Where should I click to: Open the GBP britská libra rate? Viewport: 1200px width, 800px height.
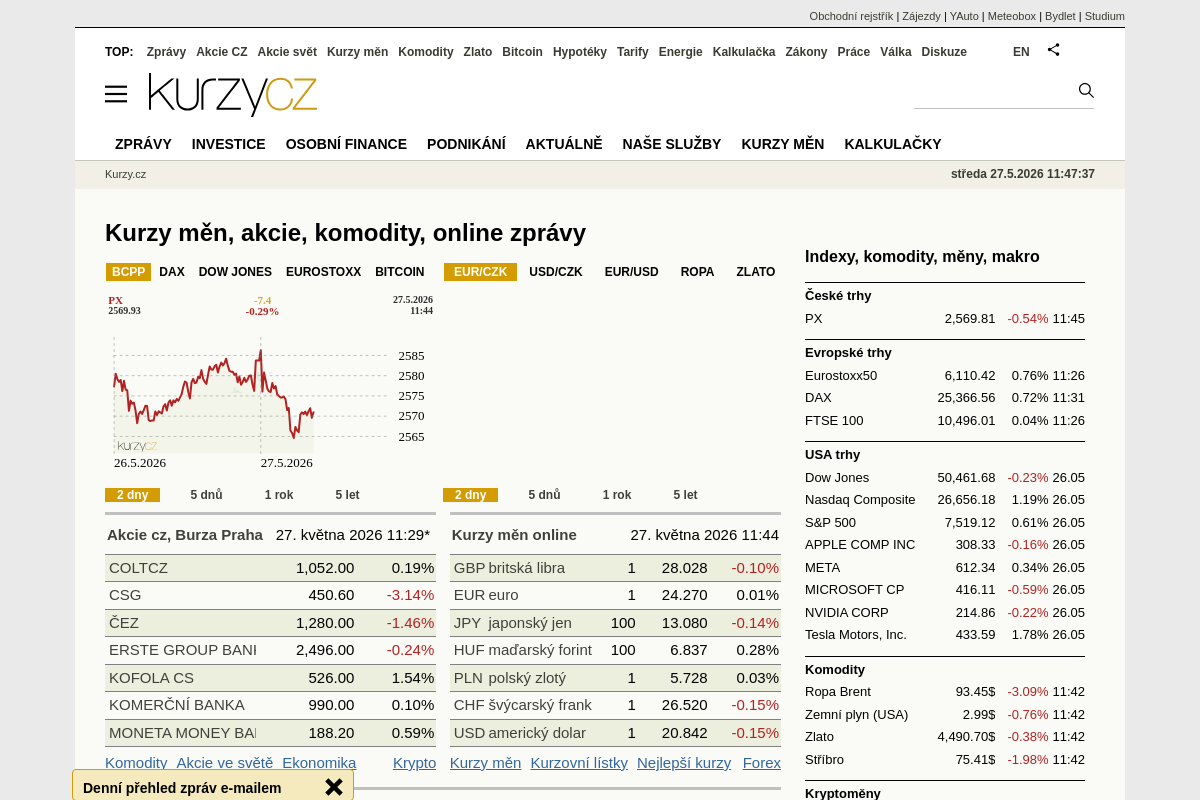[615, 568]
